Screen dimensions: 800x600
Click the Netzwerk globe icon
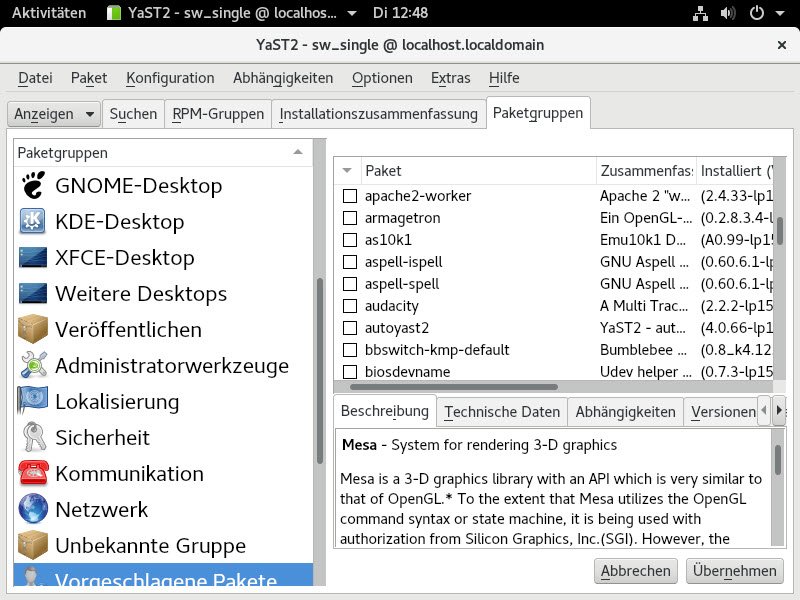tap(33, 509)
